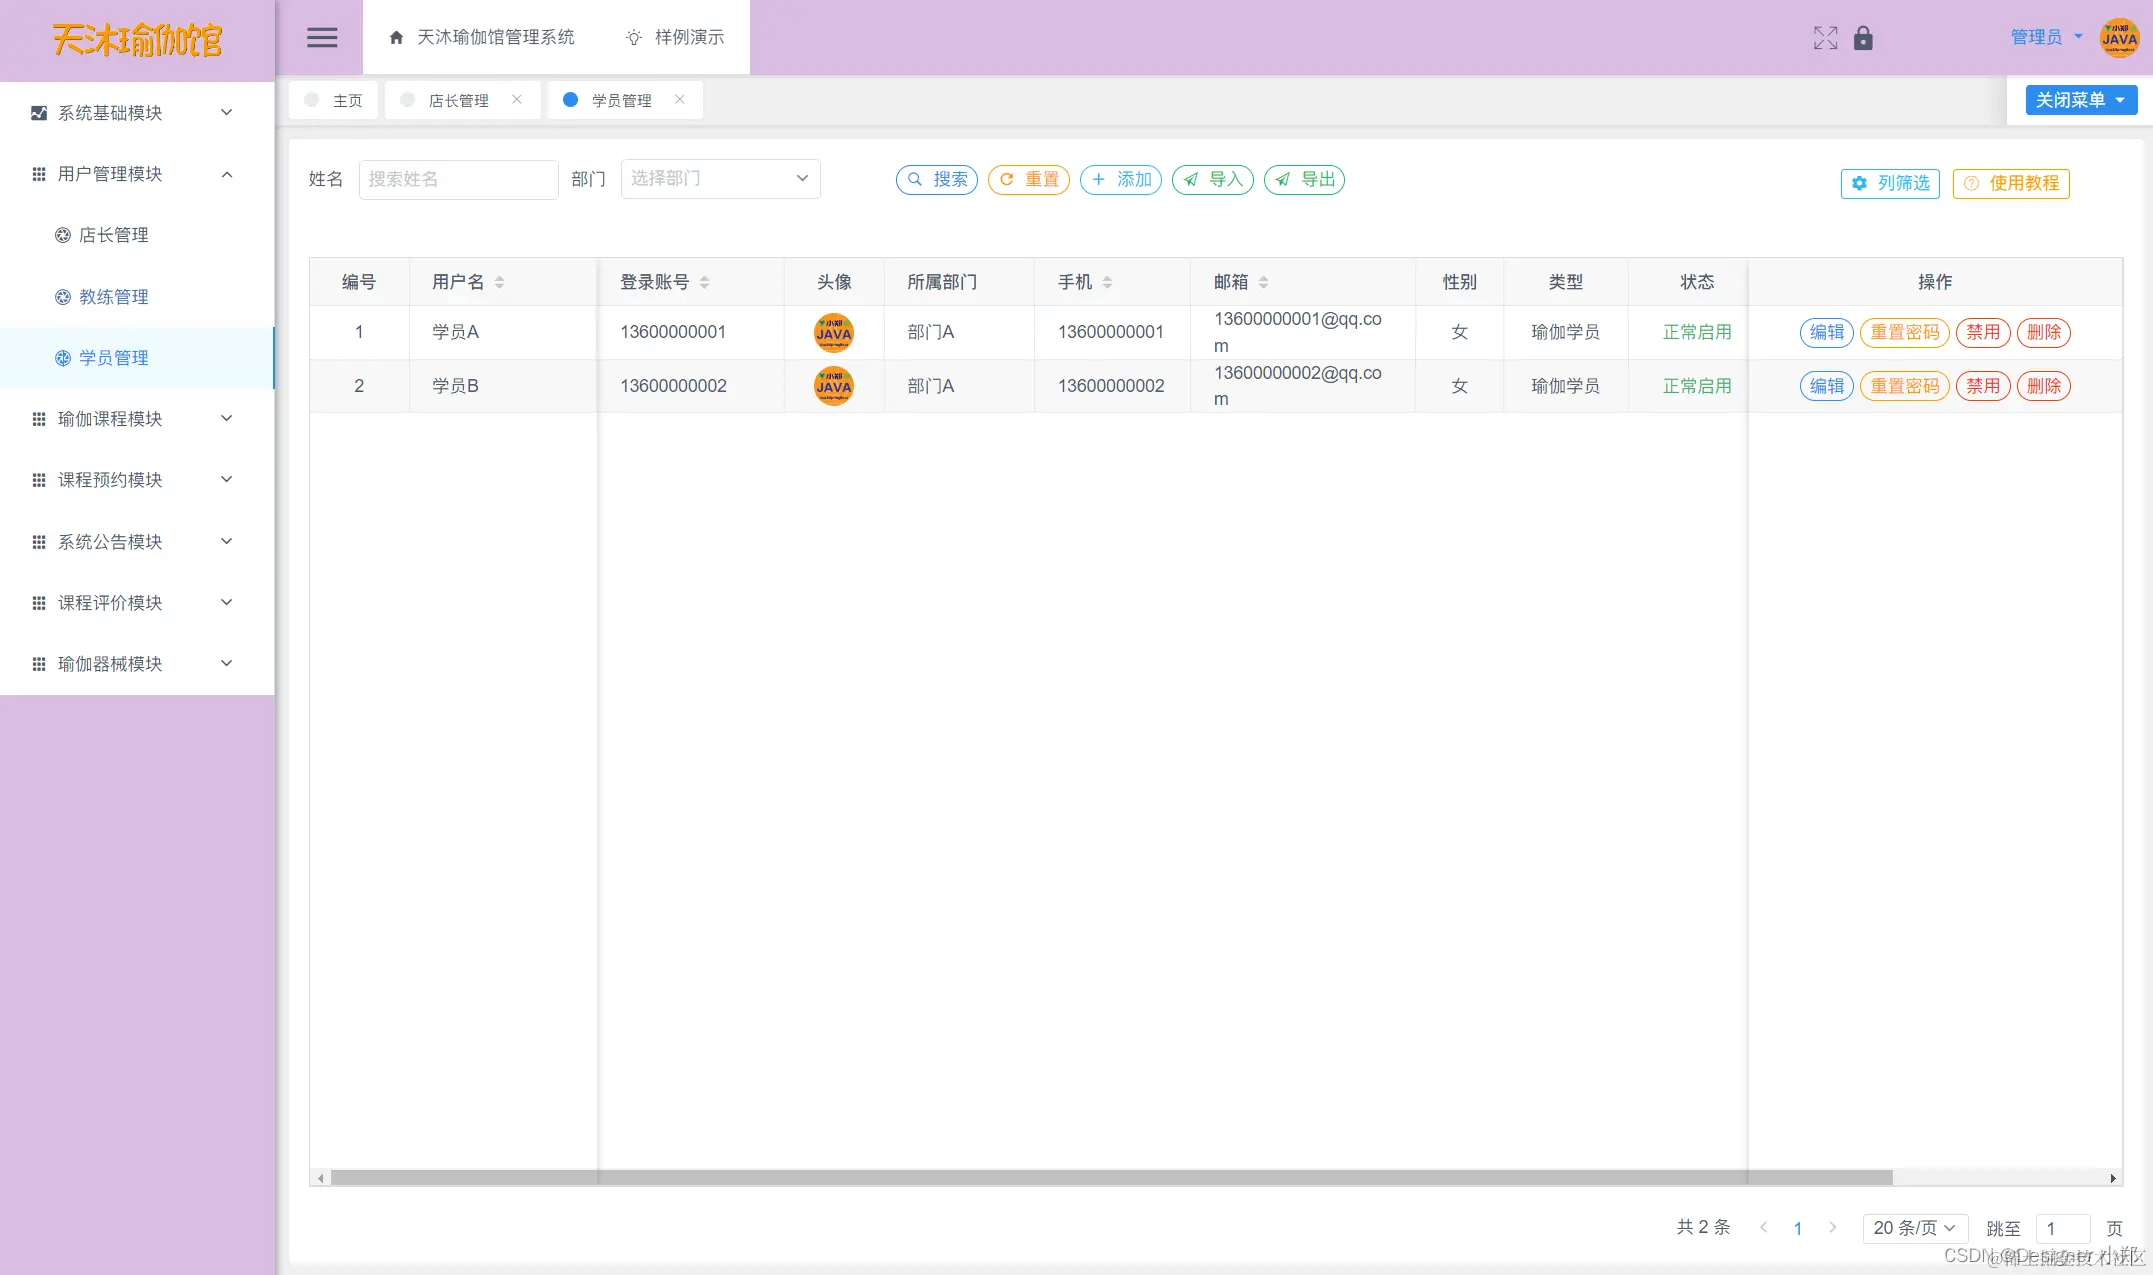Open the 20 条/页 page size dropdown
The height and width of the screenshot is (1275, 2153).
pyautogui.click(x=1914, y=1228)
